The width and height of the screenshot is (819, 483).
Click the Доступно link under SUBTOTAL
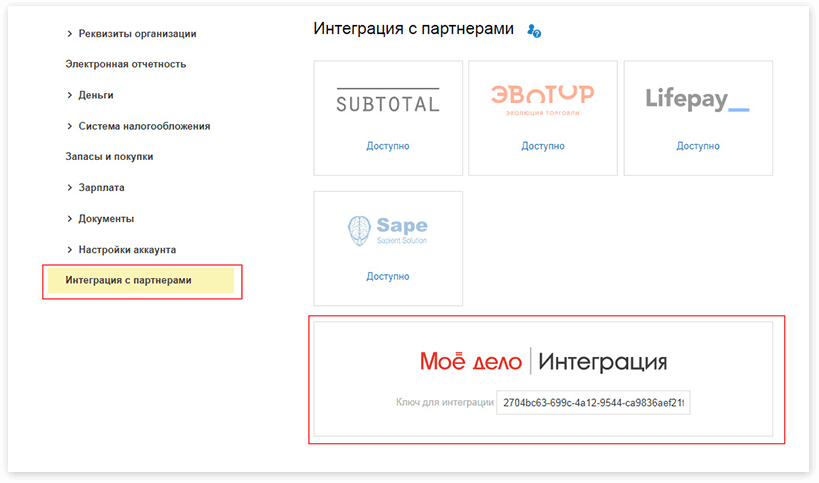[387, 146]
